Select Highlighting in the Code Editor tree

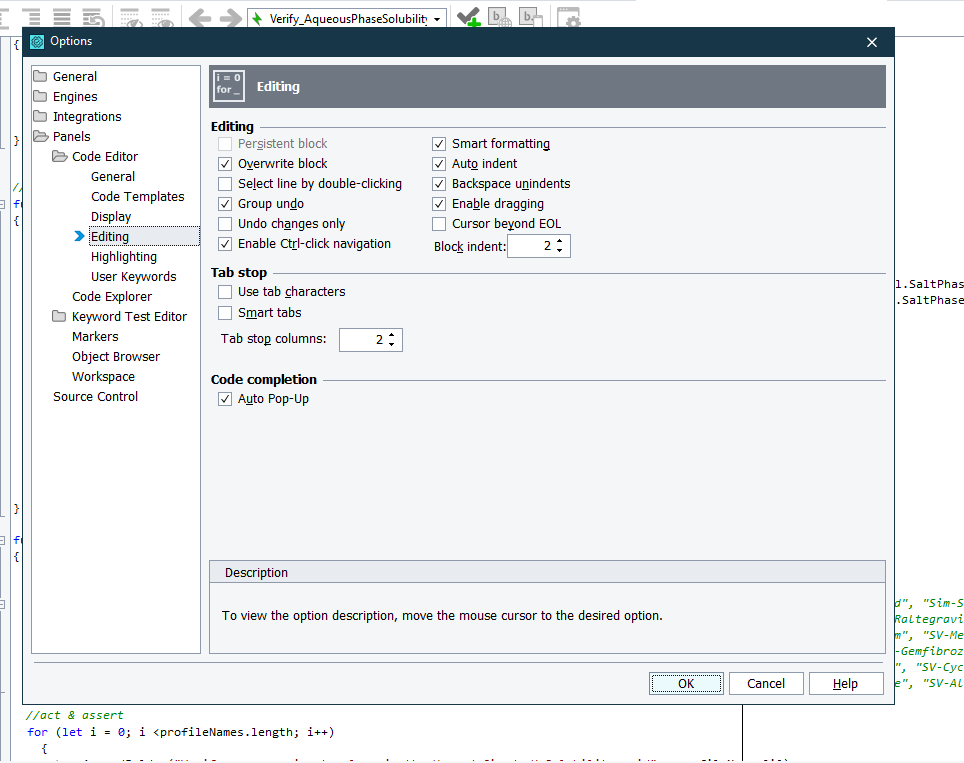(x=124, y=256)
